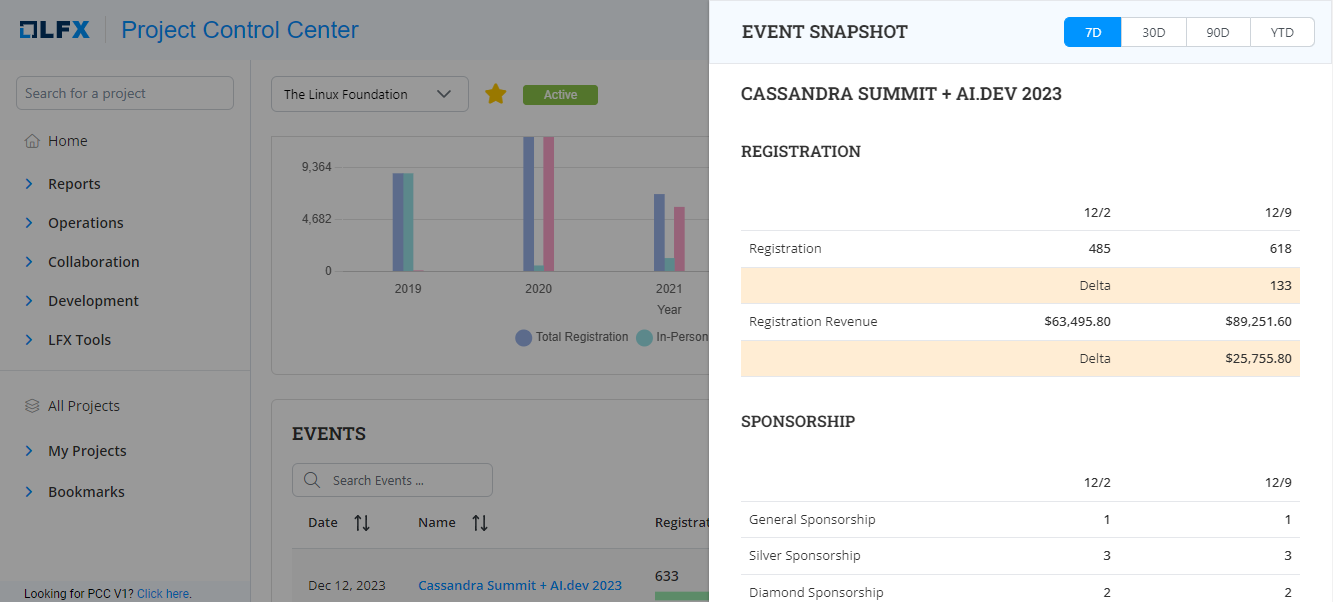Click the Home house icon
1333x602 pixels.
click(33, 141)
